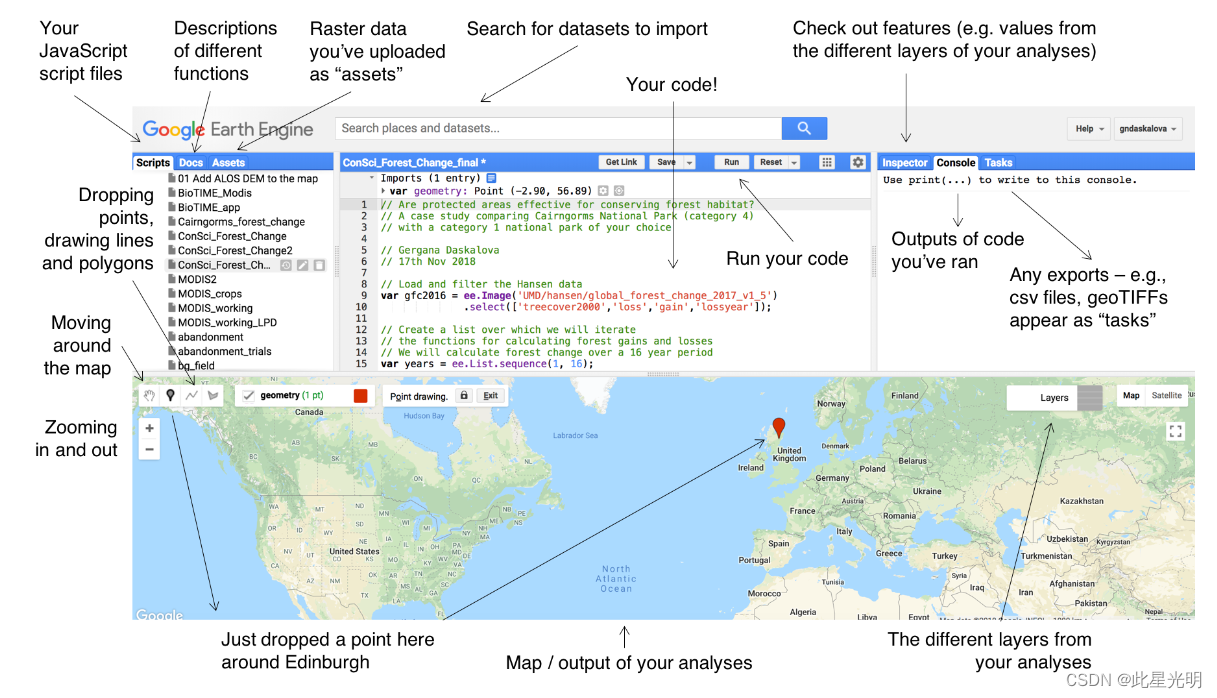The width and height of the screenshot is (1217, 698).
Task: Open the Save button dropdown arrow
Action: click(x=690, y=162)
